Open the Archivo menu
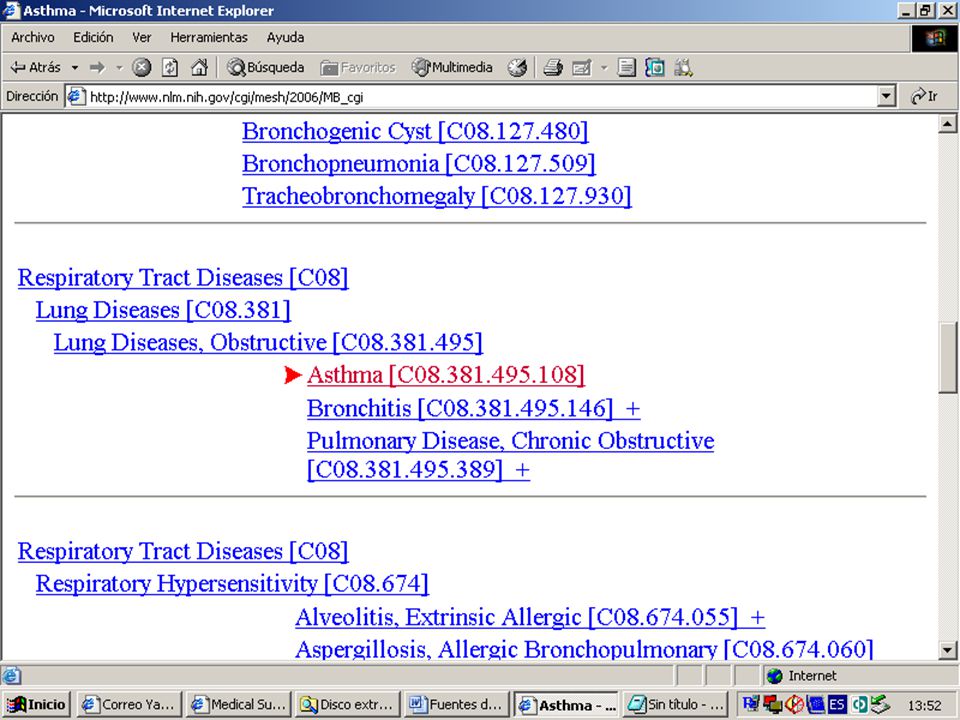 click(x=32, y=37)
